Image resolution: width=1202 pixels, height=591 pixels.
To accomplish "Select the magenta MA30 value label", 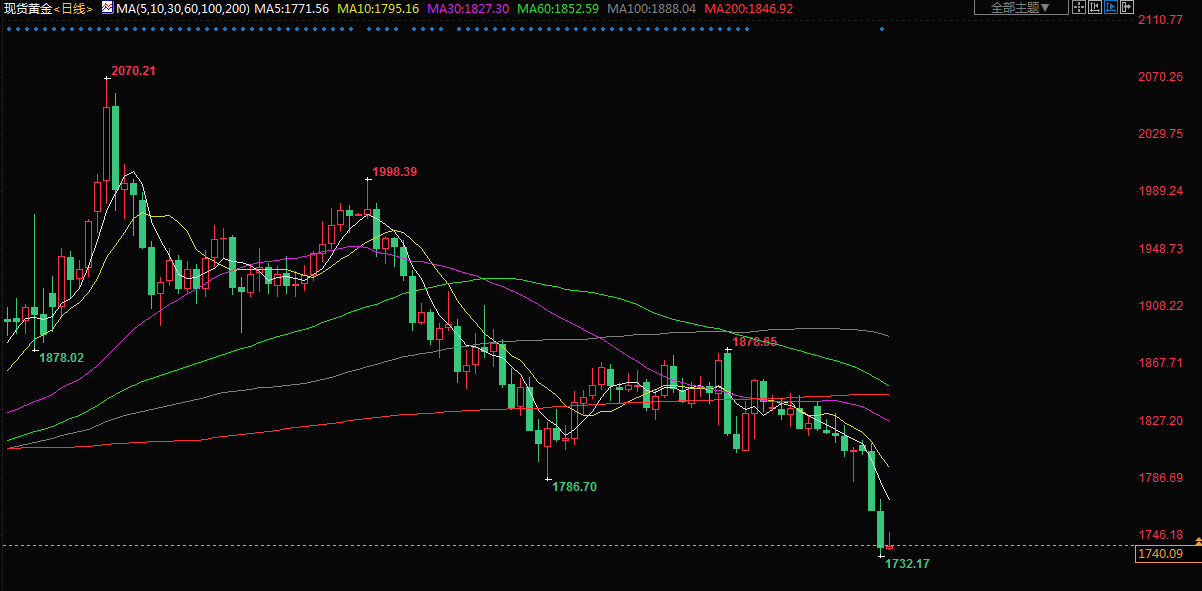I will pyautogui.click(x=468, y=8).
